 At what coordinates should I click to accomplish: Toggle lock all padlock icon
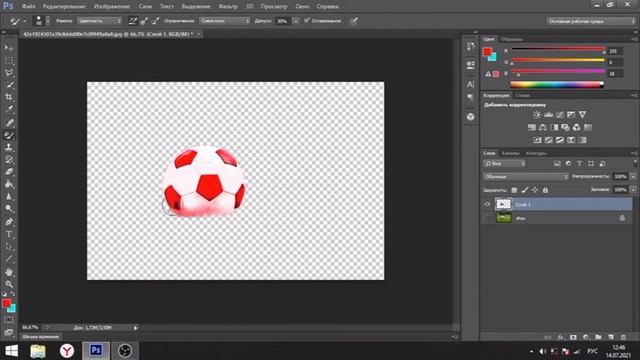(x=545, y=190)
